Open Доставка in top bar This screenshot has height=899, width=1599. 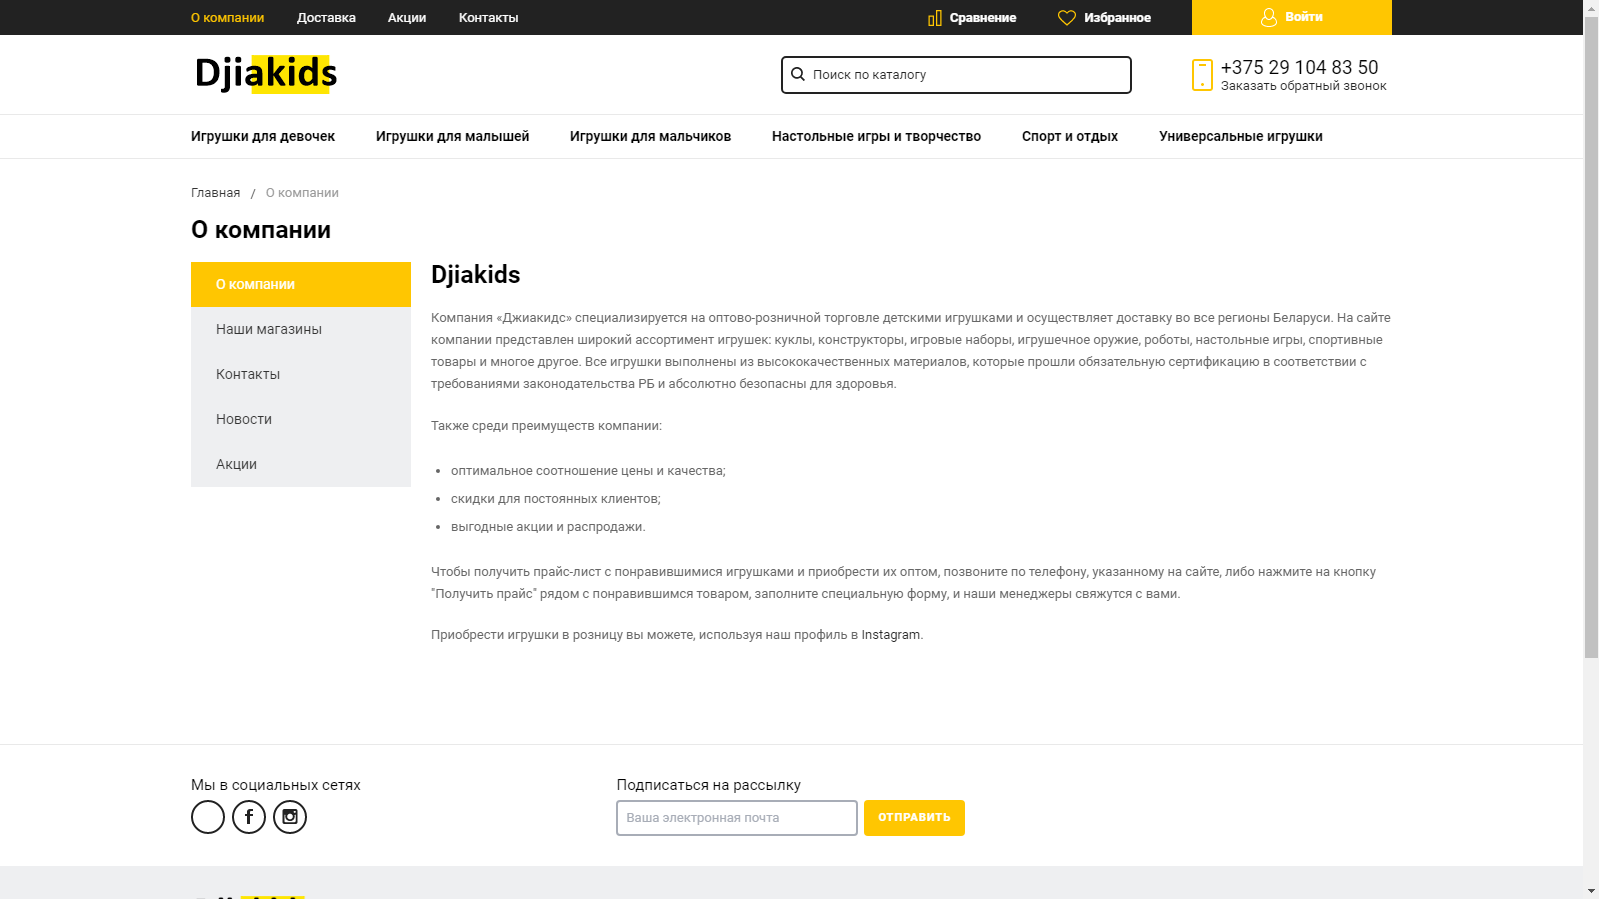tap(326, 18)
